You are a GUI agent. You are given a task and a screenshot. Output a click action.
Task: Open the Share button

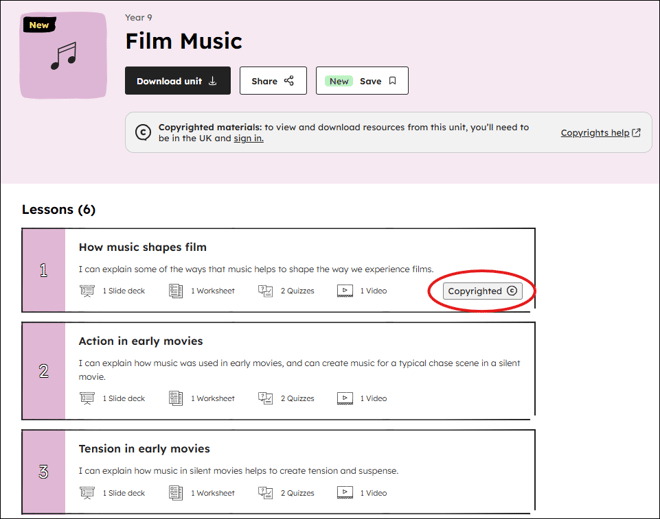tap(273, 80)
